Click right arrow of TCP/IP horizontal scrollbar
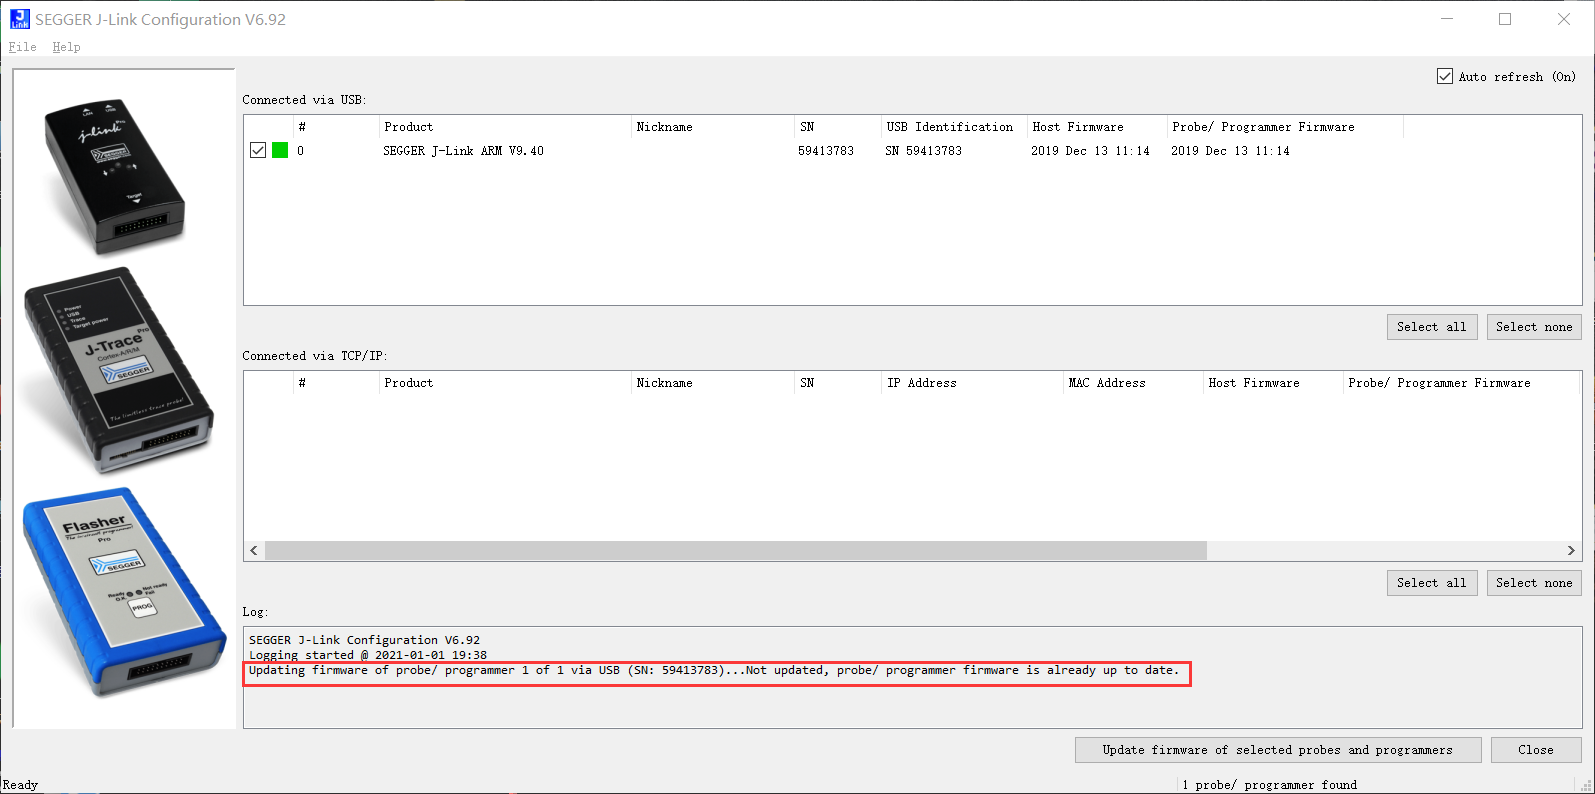 click(x=1571, y=551)
